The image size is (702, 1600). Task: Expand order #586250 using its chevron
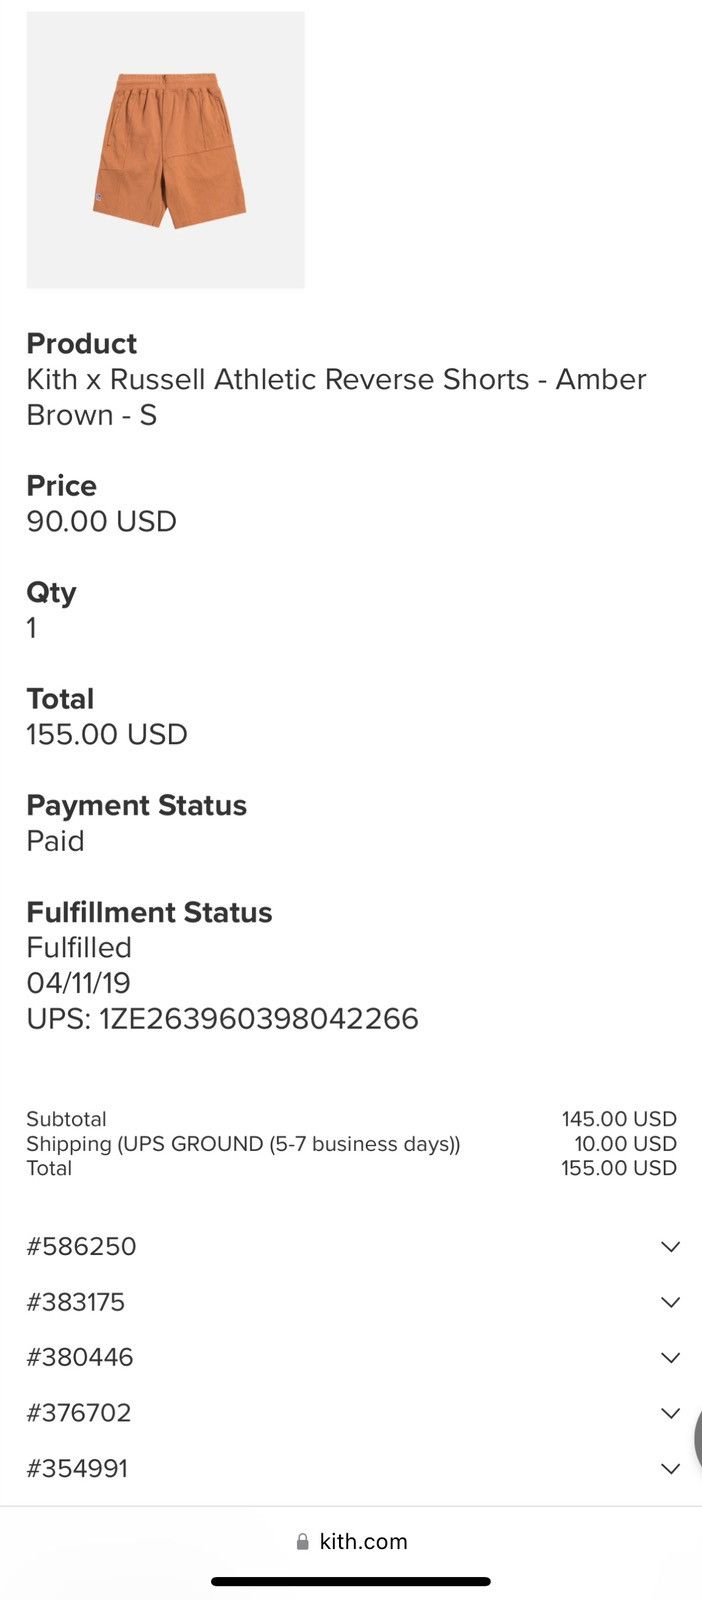(x=670, y=1247)
